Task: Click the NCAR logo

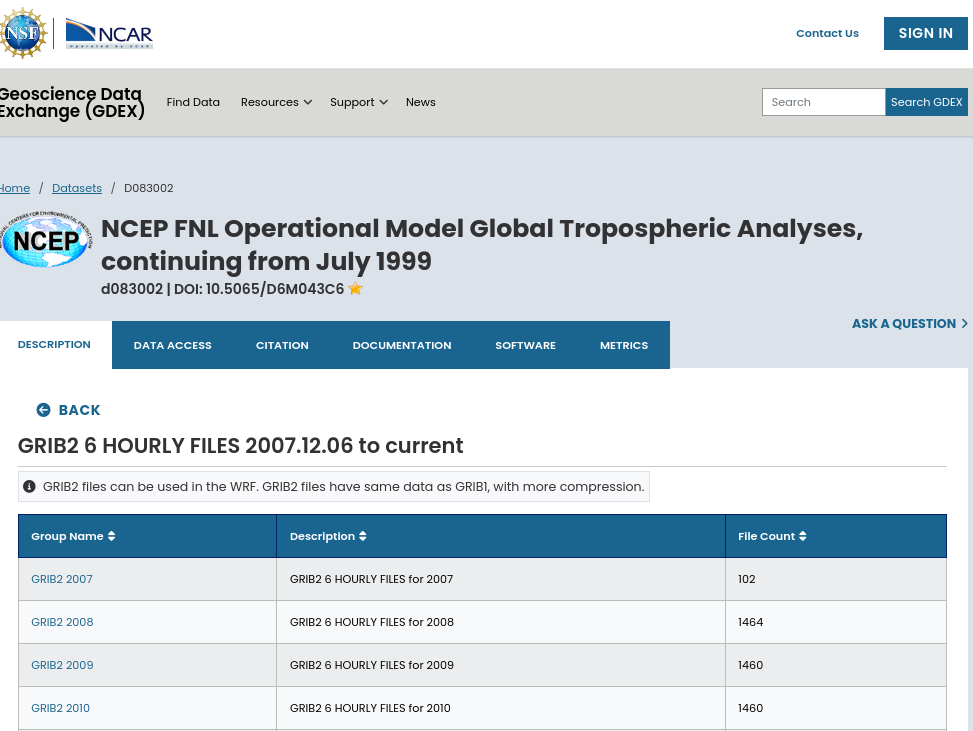Action: [x=109, y=34]
